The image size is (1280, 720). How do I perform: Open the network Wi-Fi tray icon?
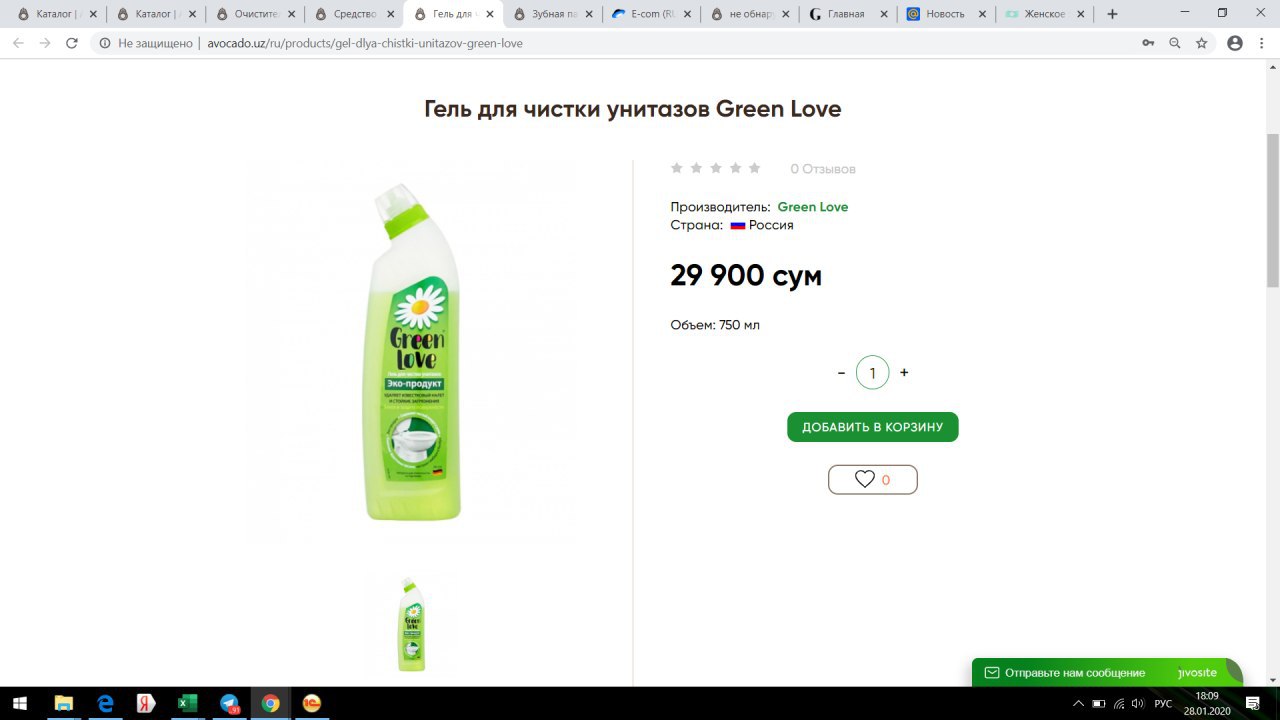[1119, 703]
